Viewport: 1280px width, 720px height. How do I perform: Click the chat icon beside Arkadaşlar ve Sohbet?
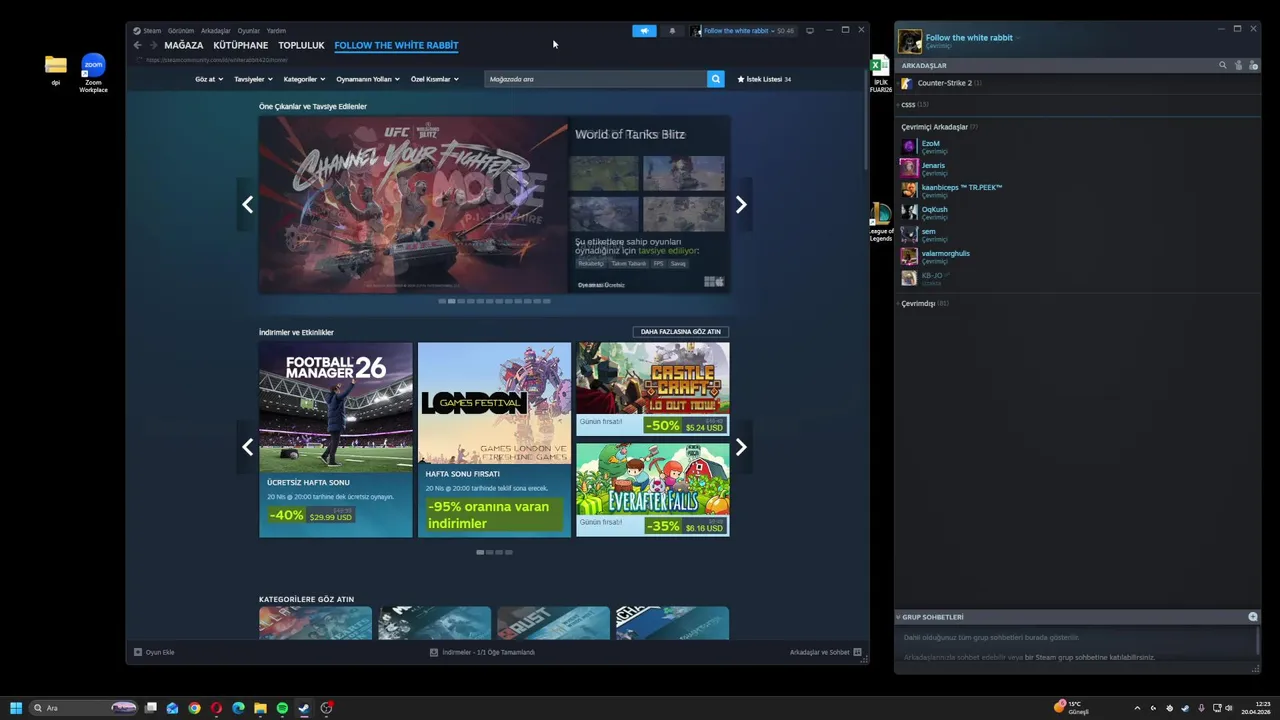[857, 652]
